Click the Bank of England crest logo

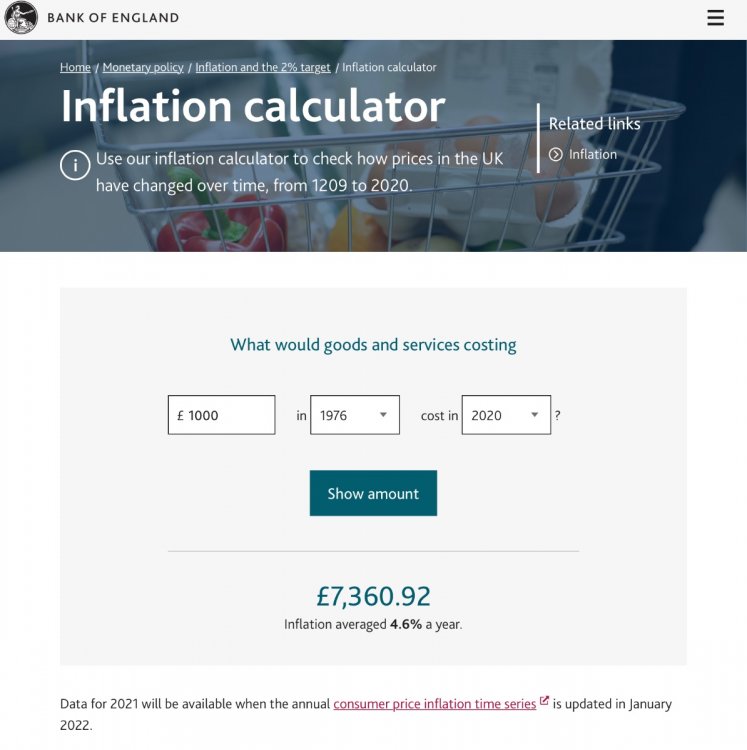(x=21, y=18)
